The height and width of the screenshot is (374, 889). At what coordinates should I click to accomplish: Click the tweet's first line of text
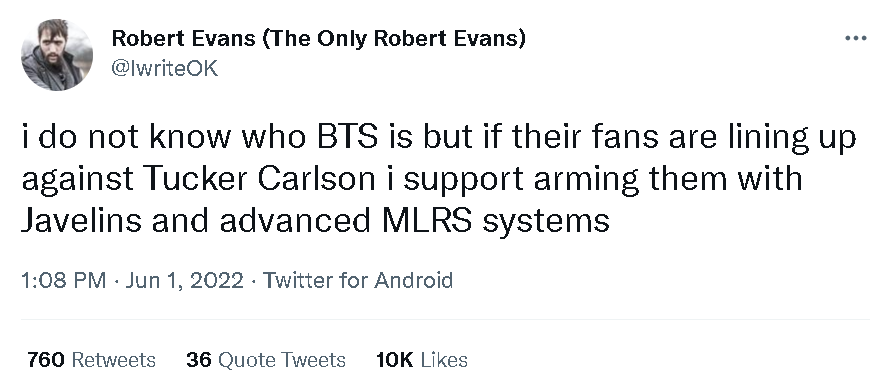coord(438,139)
